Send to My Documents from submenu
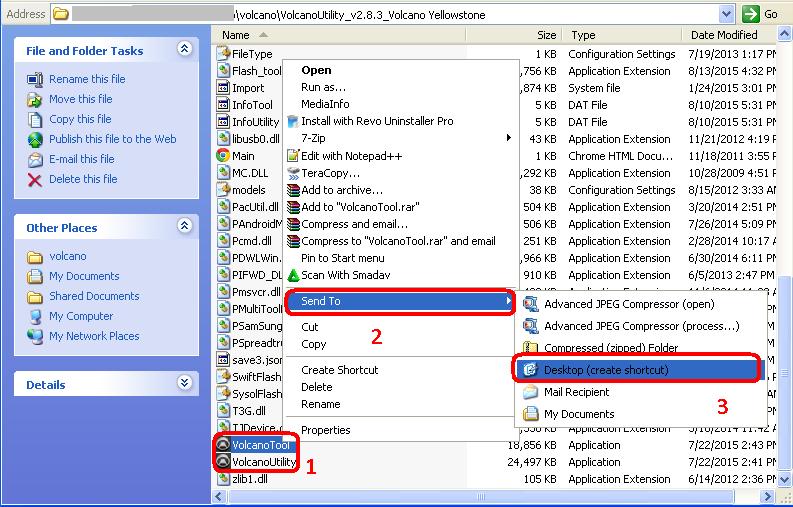The image size is (793, 507). click(x=640, y=414)
